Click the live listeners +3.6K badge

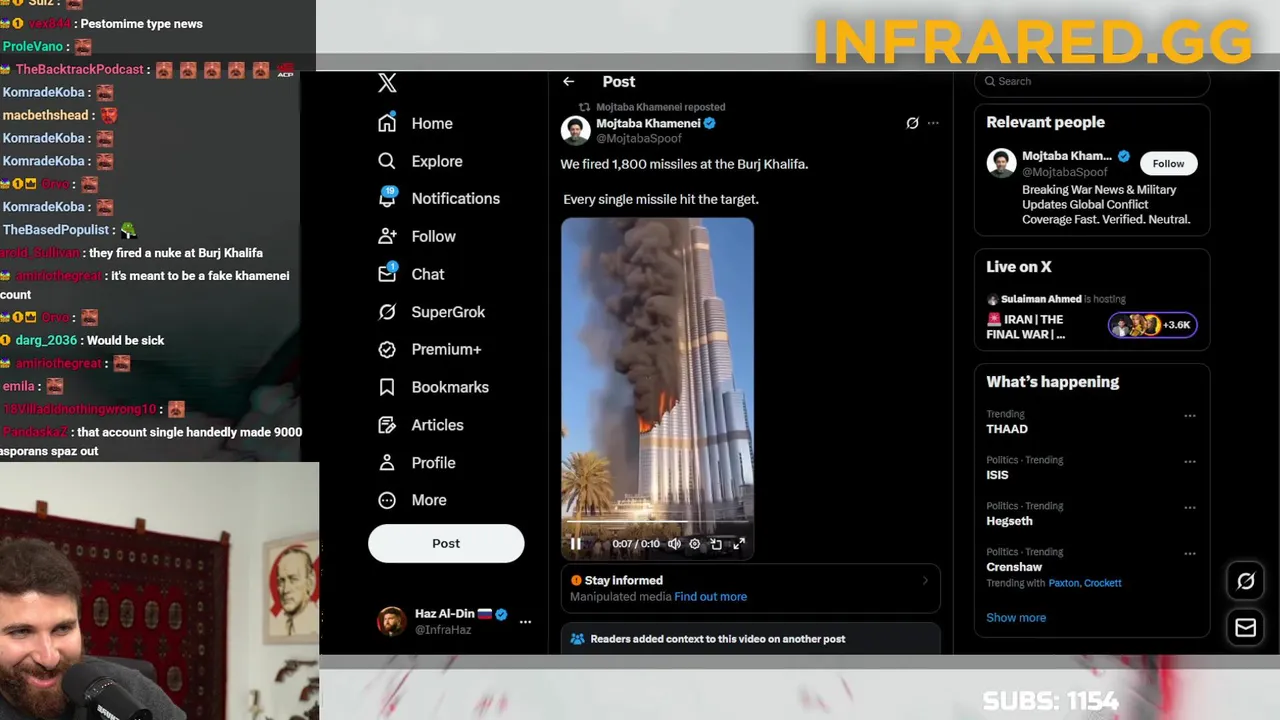[x=1152, y=325]
